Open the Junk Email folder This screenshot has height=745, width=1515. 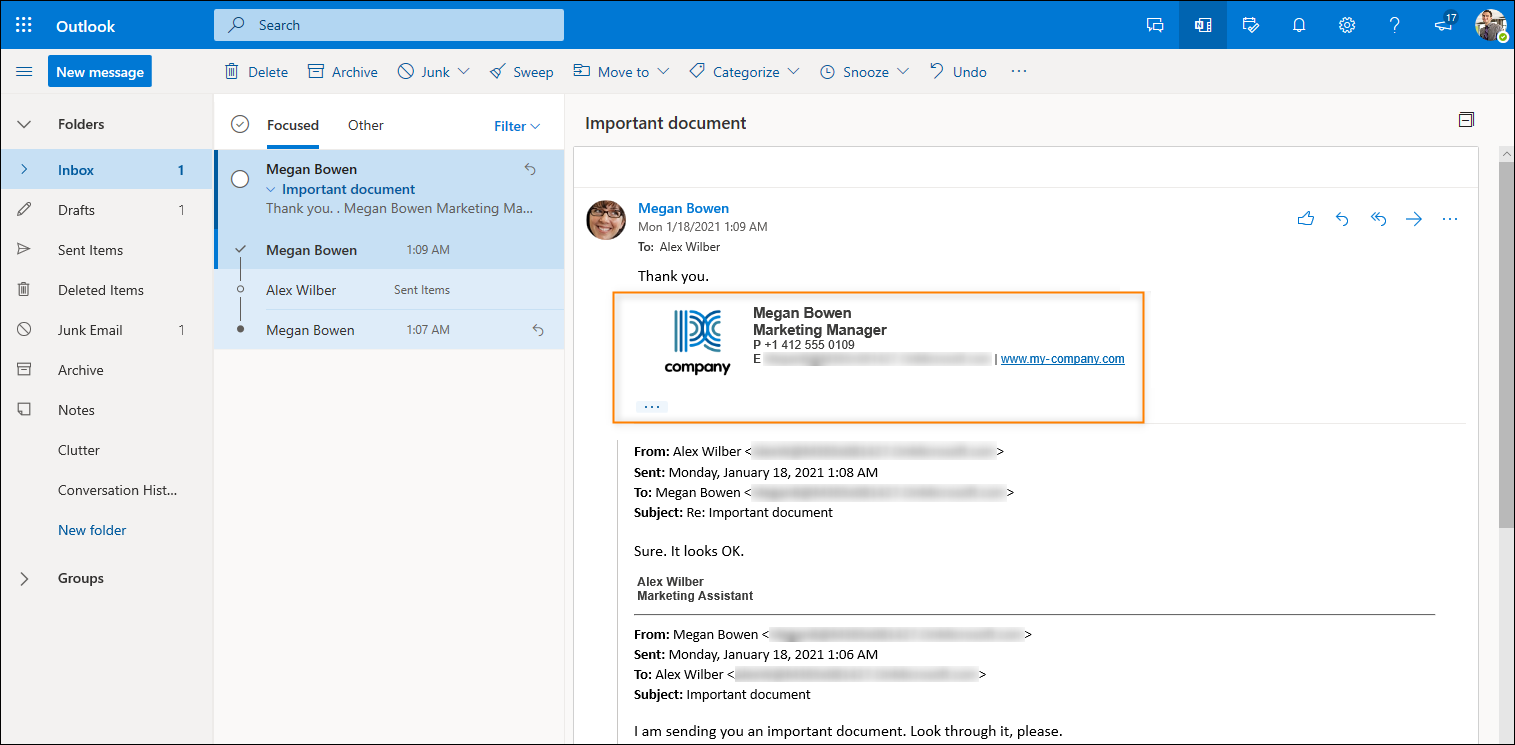106,330
